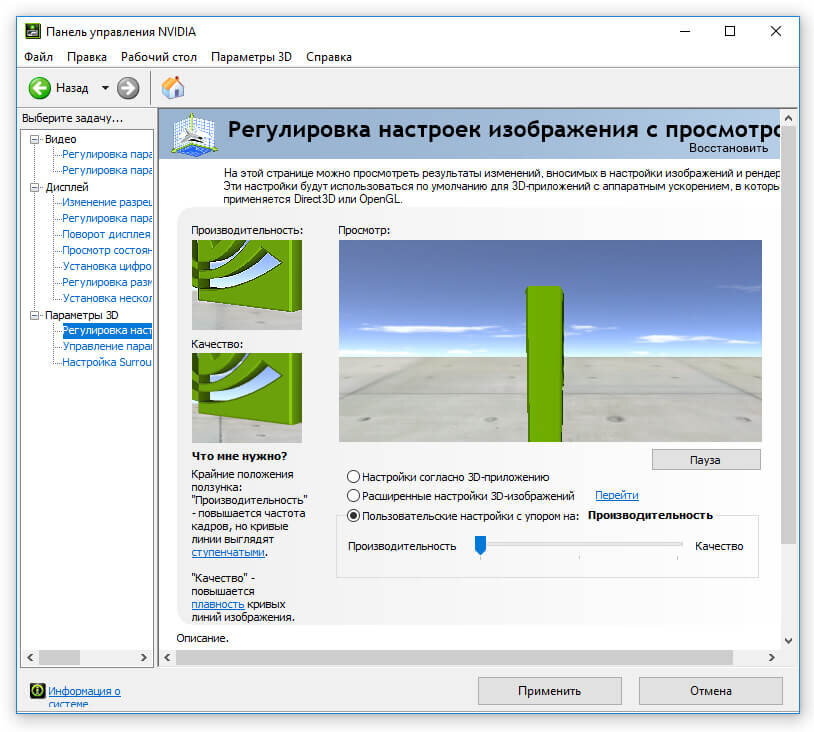814x732 pixels.
Task: Click the main pane vertical scrollbar down arrow
Action: click(788, 641)
